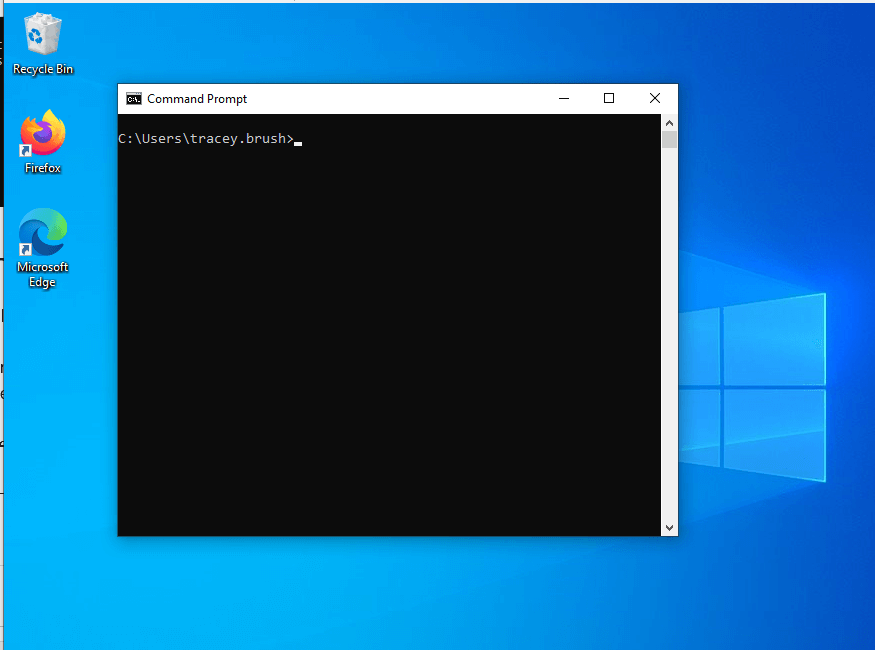
Task: Click the C:\Users\tracey.brush> prompt line
Action: pos(206,139)
